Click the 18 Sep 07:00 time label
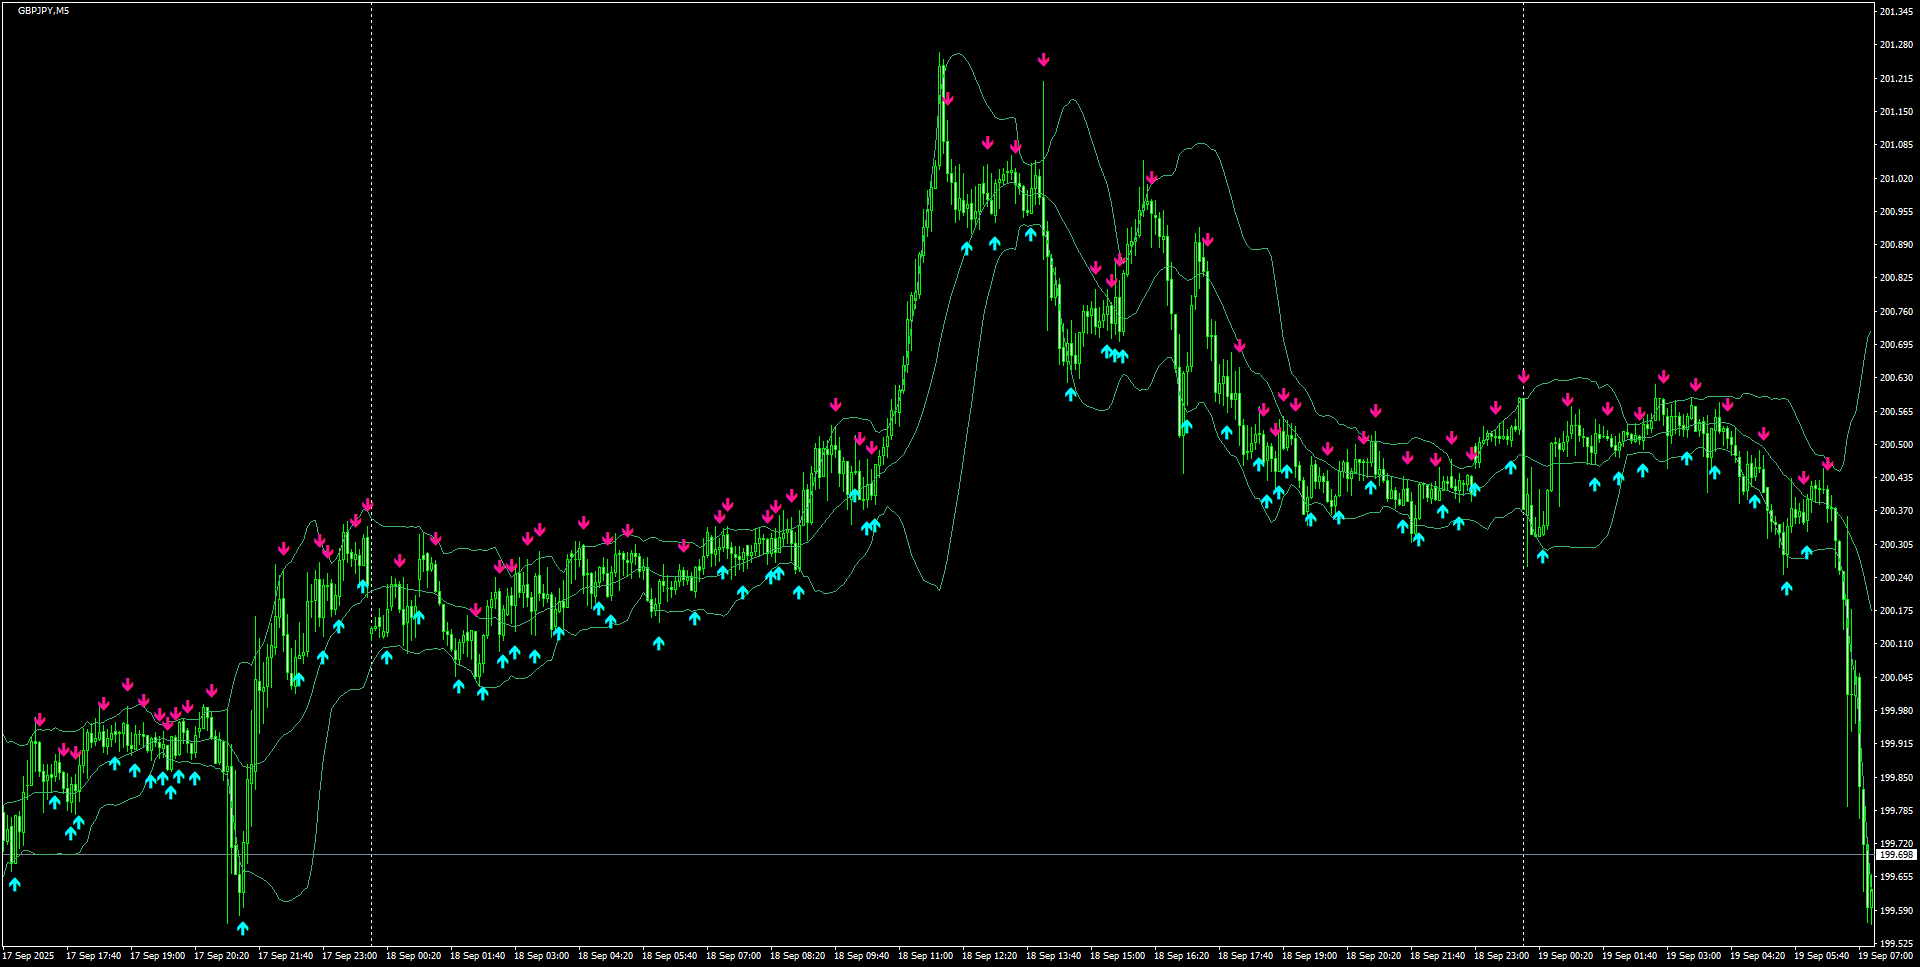Screen dimensions: 1920x967 [x=733, y=956]
